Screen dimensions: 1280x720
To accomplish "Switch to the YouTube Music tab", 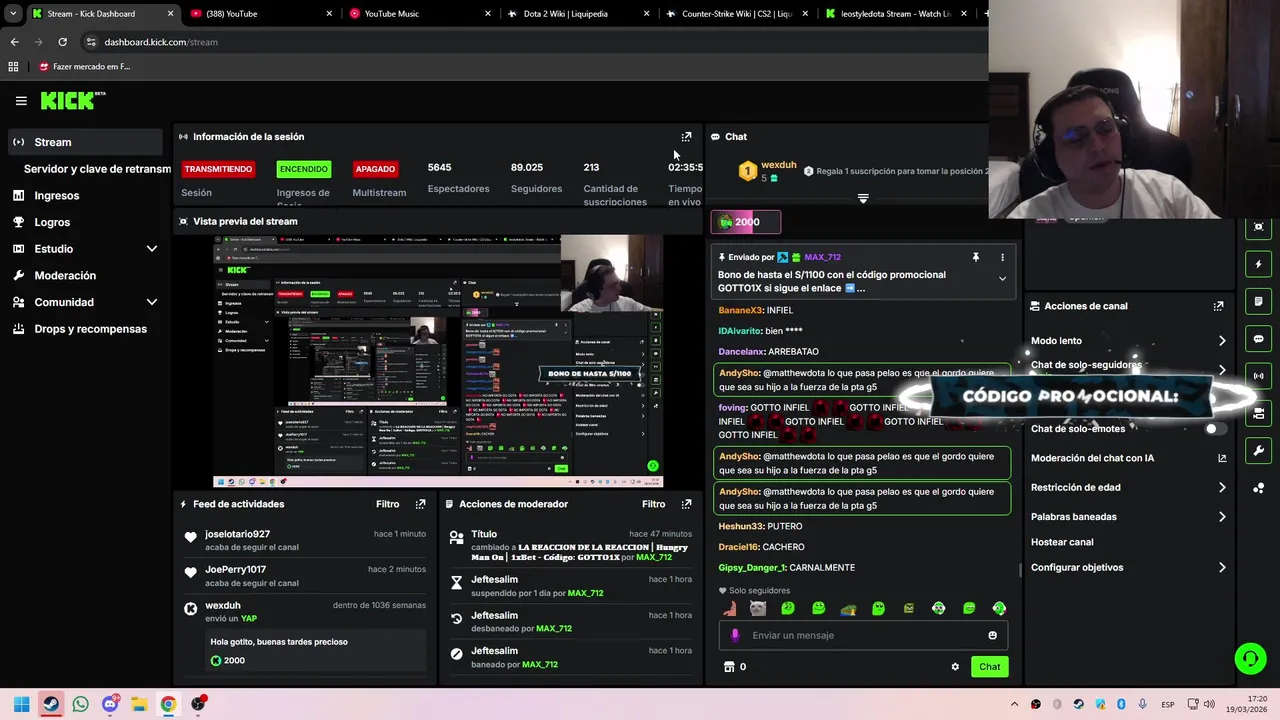I will point(420,14).
